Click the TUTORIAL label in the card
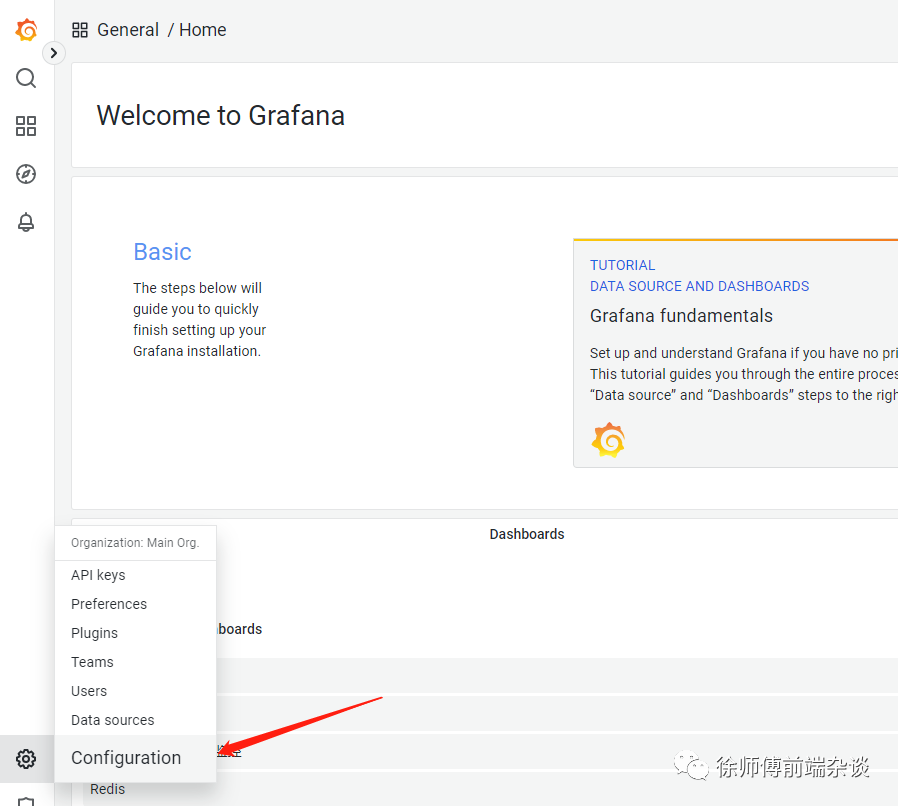The image size is (898, 806). click(x=623, y=265)
